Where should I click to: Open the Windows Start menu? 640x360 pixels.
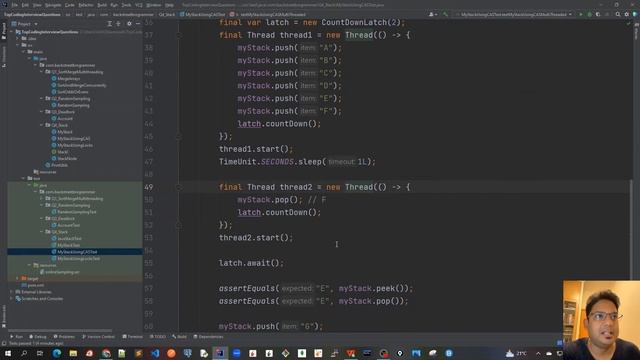click(8, 353)
